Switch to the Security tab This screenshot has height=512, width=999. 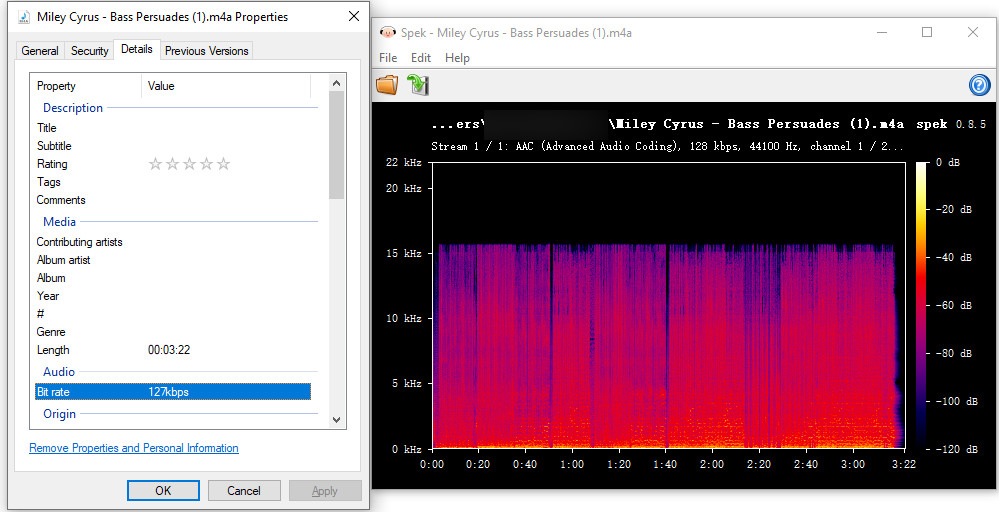(89, 51)
